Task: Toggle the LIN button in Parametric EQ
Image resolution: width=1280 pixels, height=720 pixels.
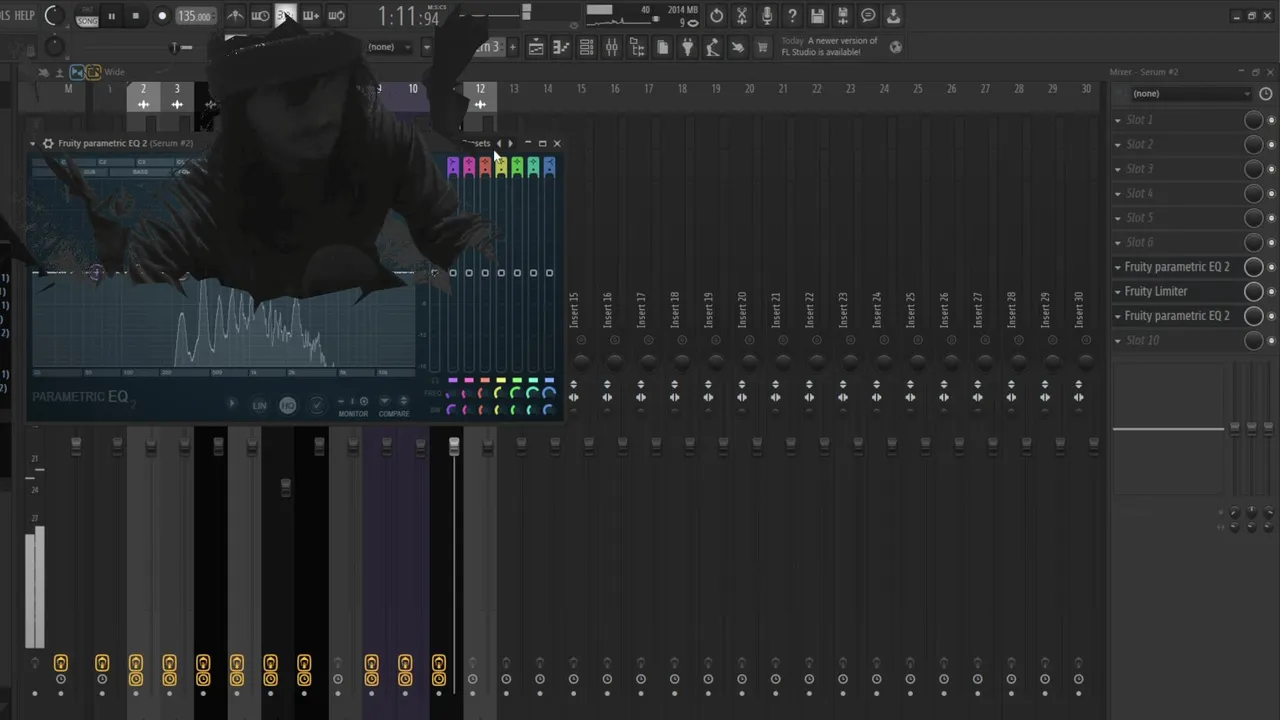Action: (x=260, y=405)
